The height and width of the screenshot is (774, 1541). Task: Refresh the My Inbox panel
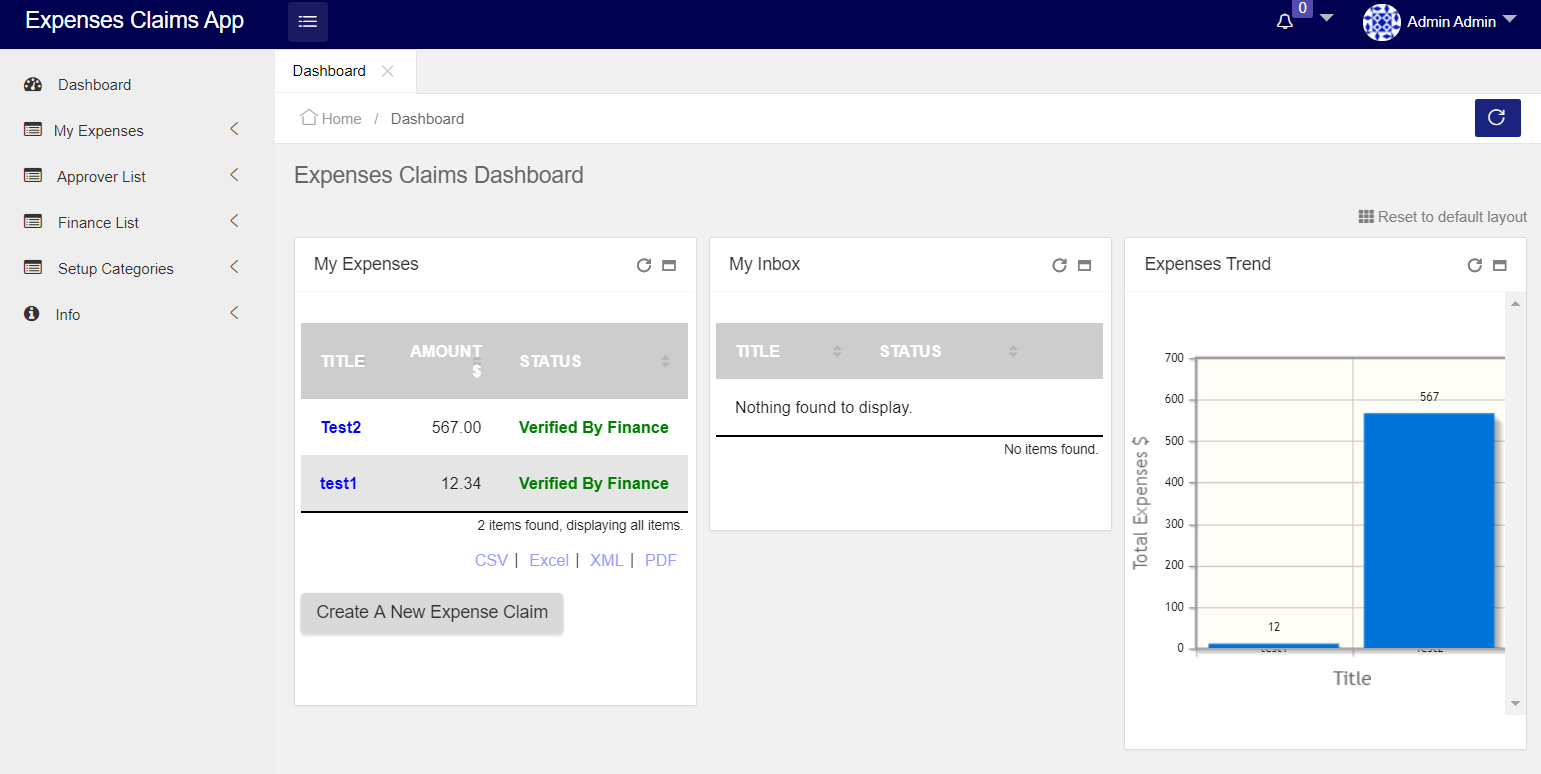pyautogui.click(x=1059, y=265)
